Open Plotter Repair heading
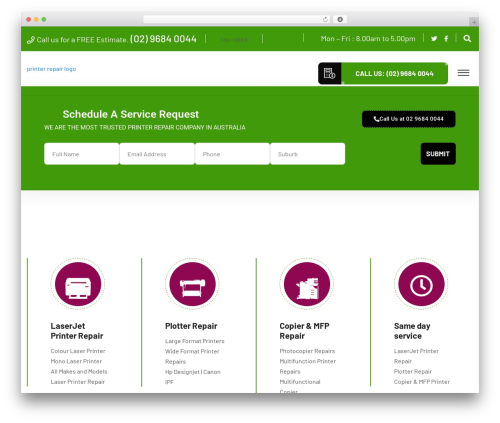 (191, 326)
